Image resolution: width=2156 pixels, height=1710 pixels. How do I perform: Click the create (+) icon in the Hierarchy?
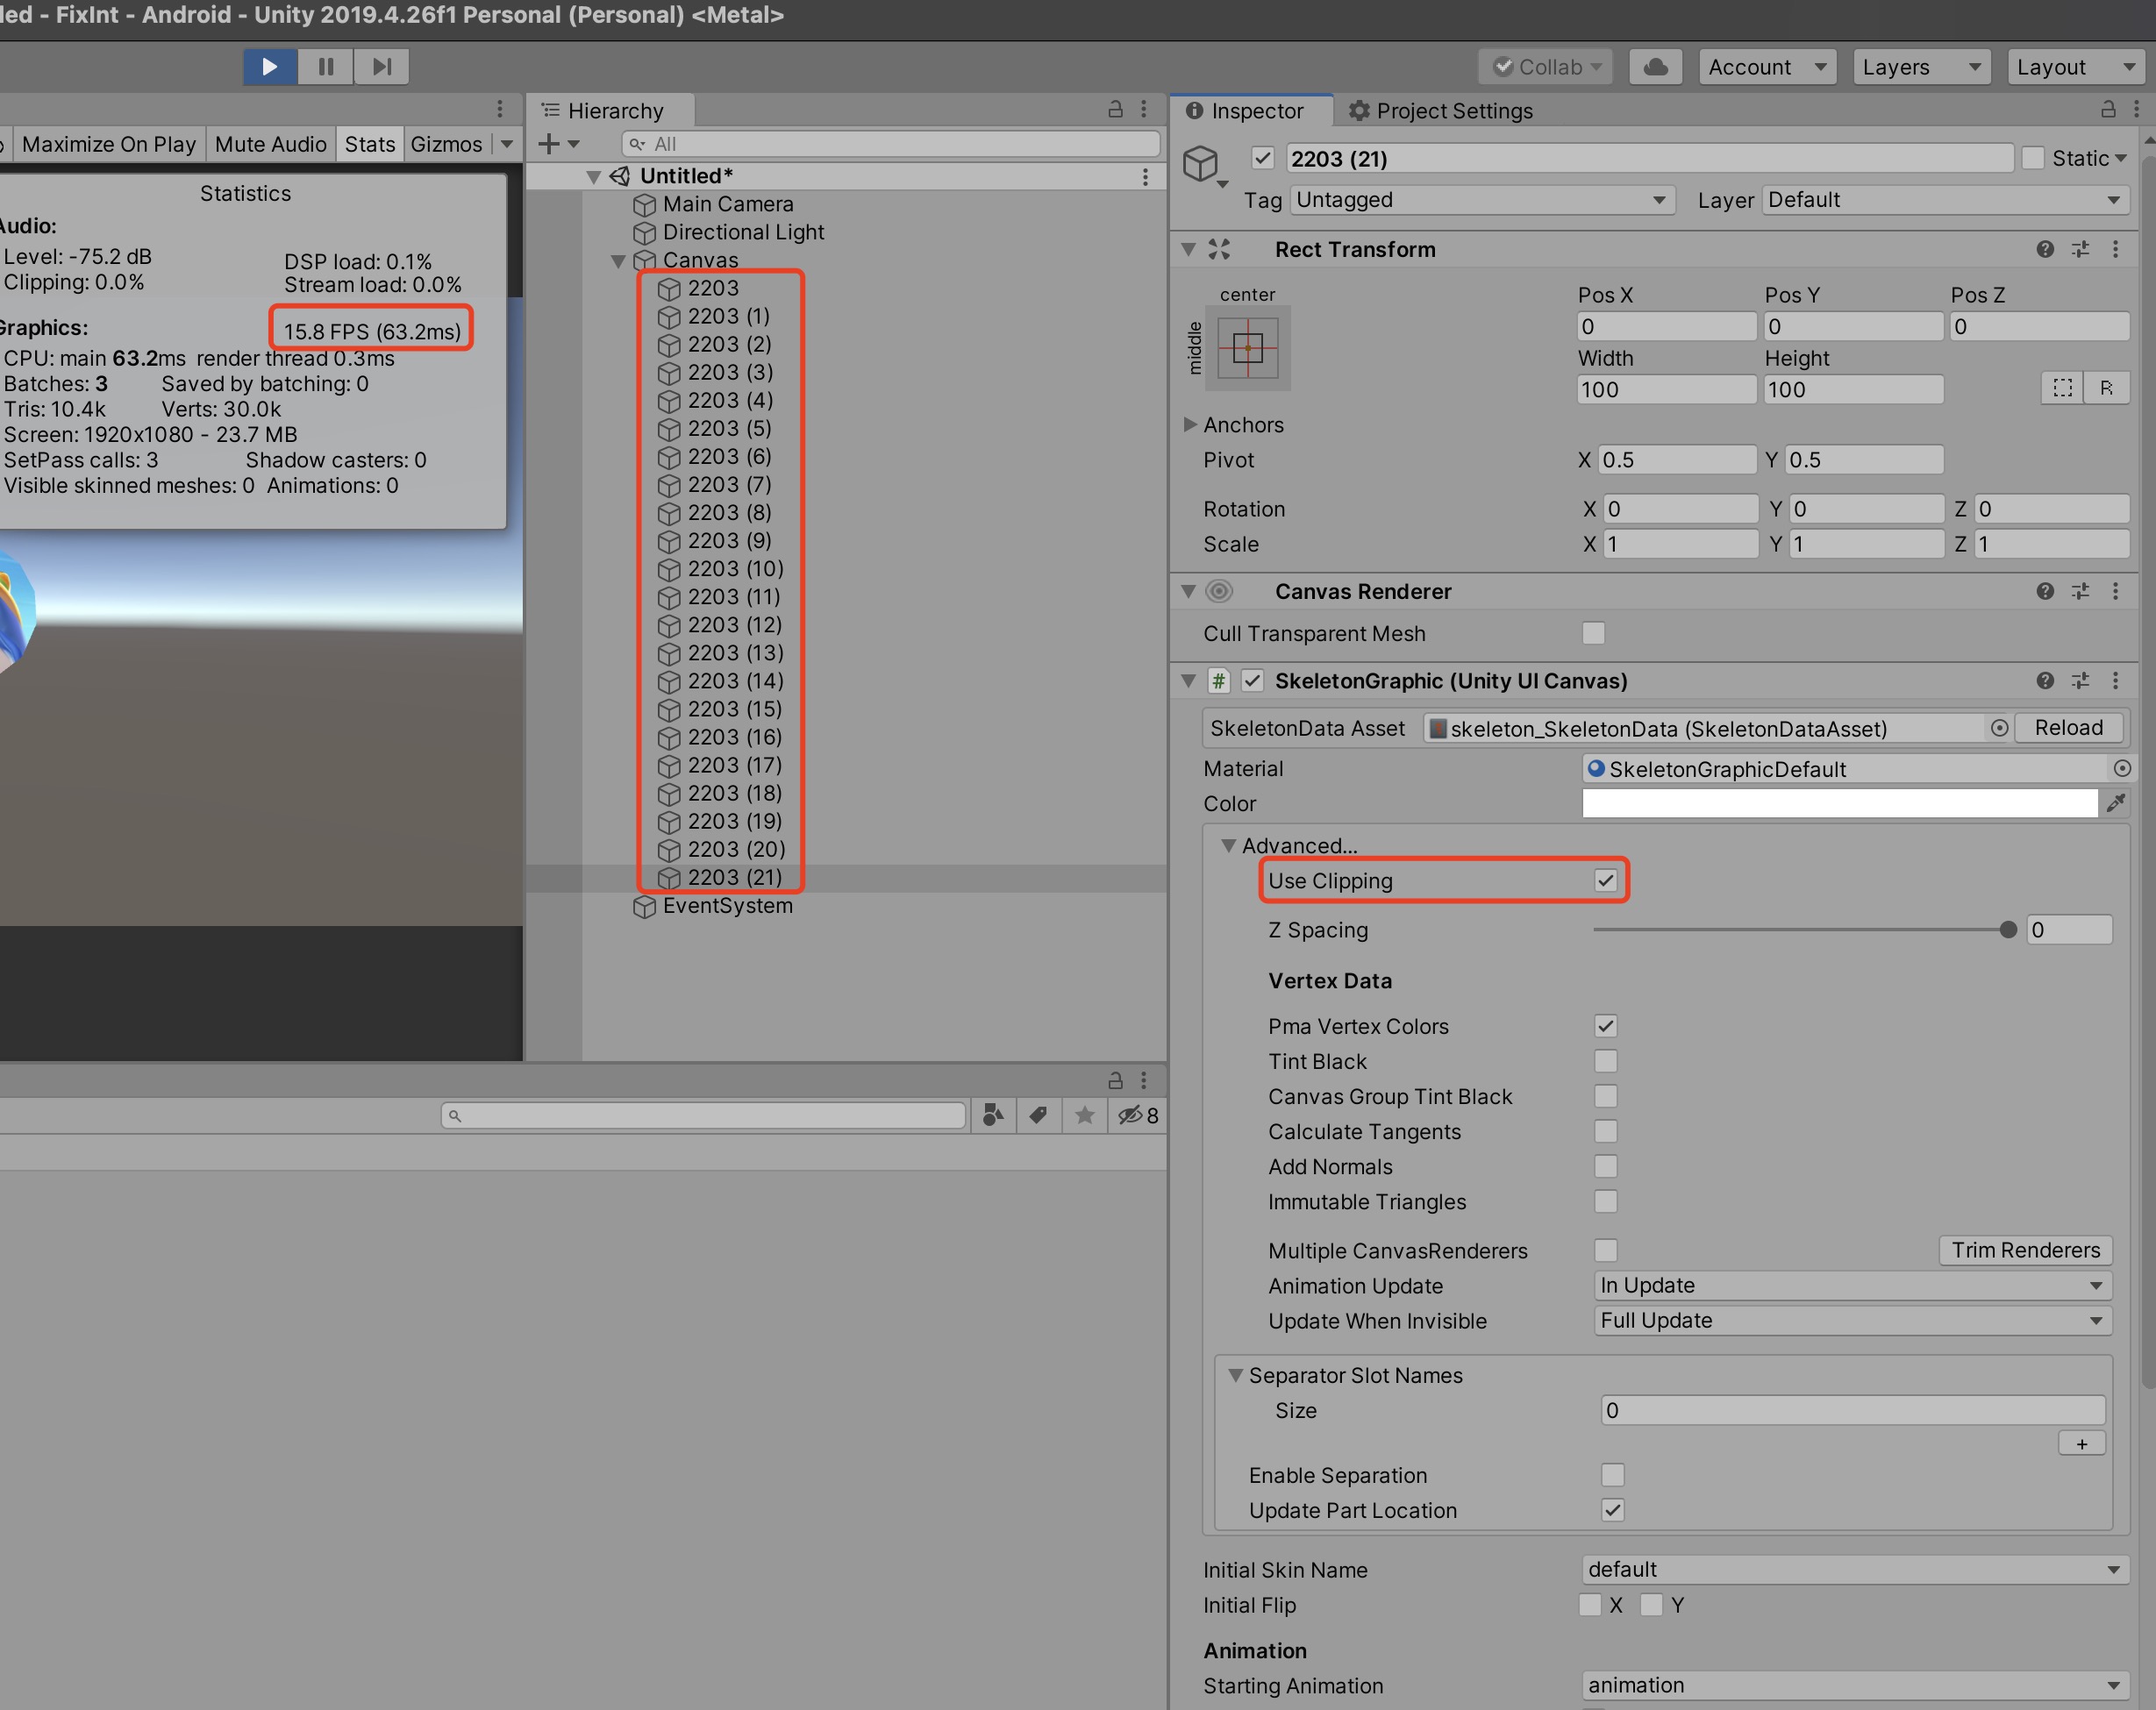[551, 144]
